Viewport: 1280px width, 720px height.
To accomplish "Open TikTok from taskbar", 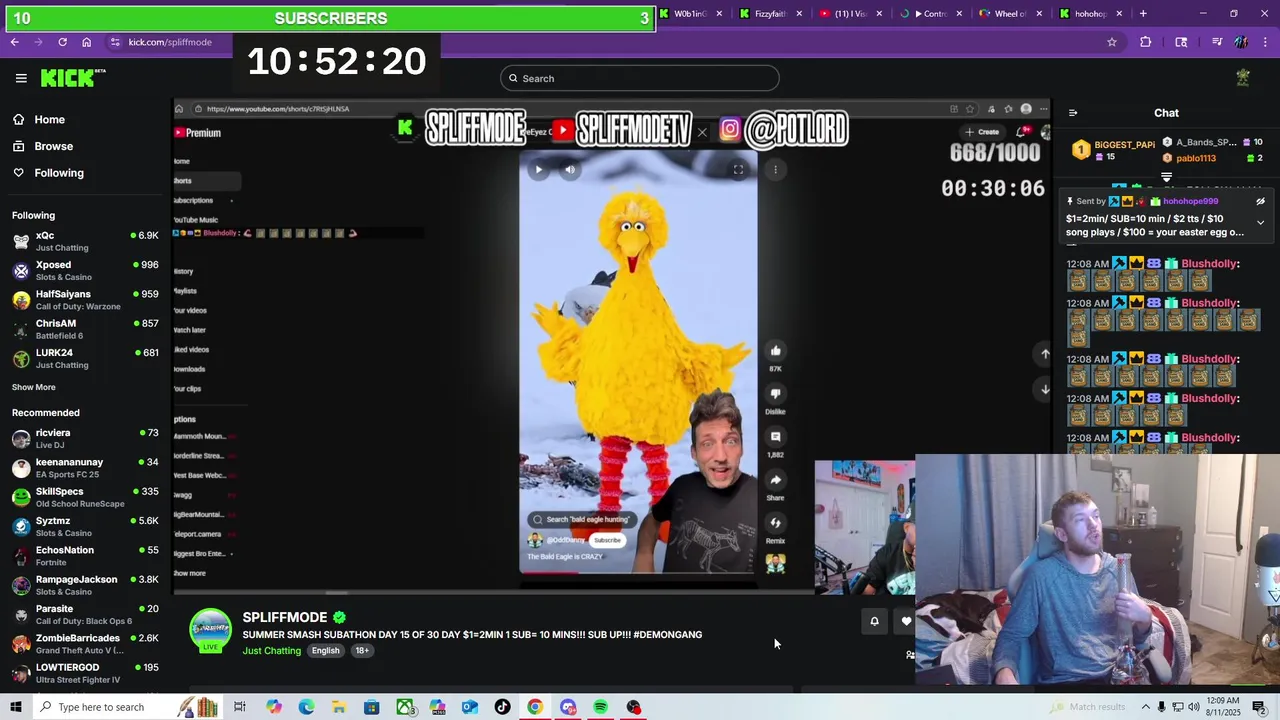I will click(502, 707).
